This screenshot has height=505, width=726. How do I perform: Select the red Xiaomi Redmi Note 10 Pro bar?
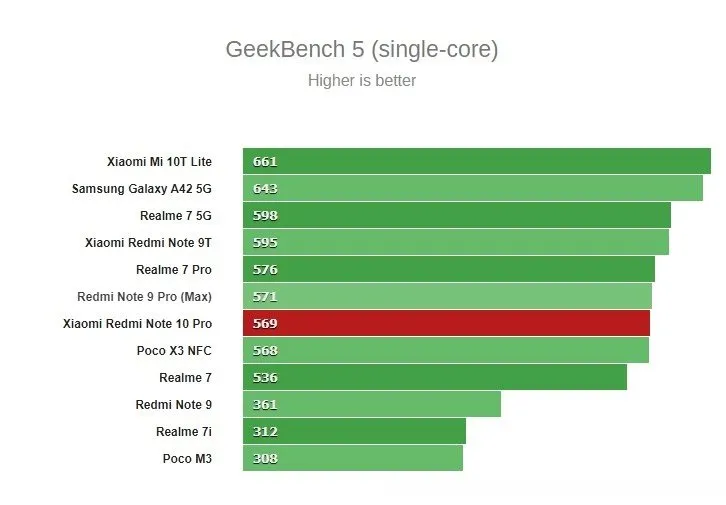[446, 323]
